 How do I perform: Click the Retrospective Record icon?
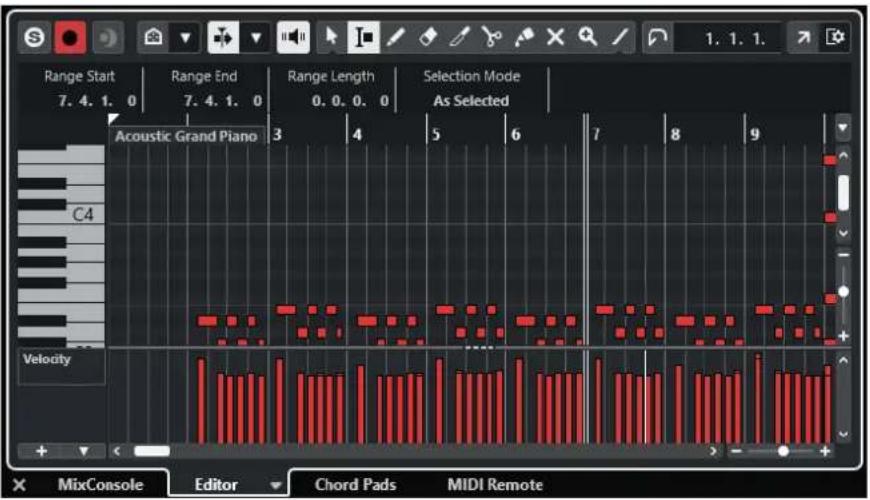coord(153,38)
